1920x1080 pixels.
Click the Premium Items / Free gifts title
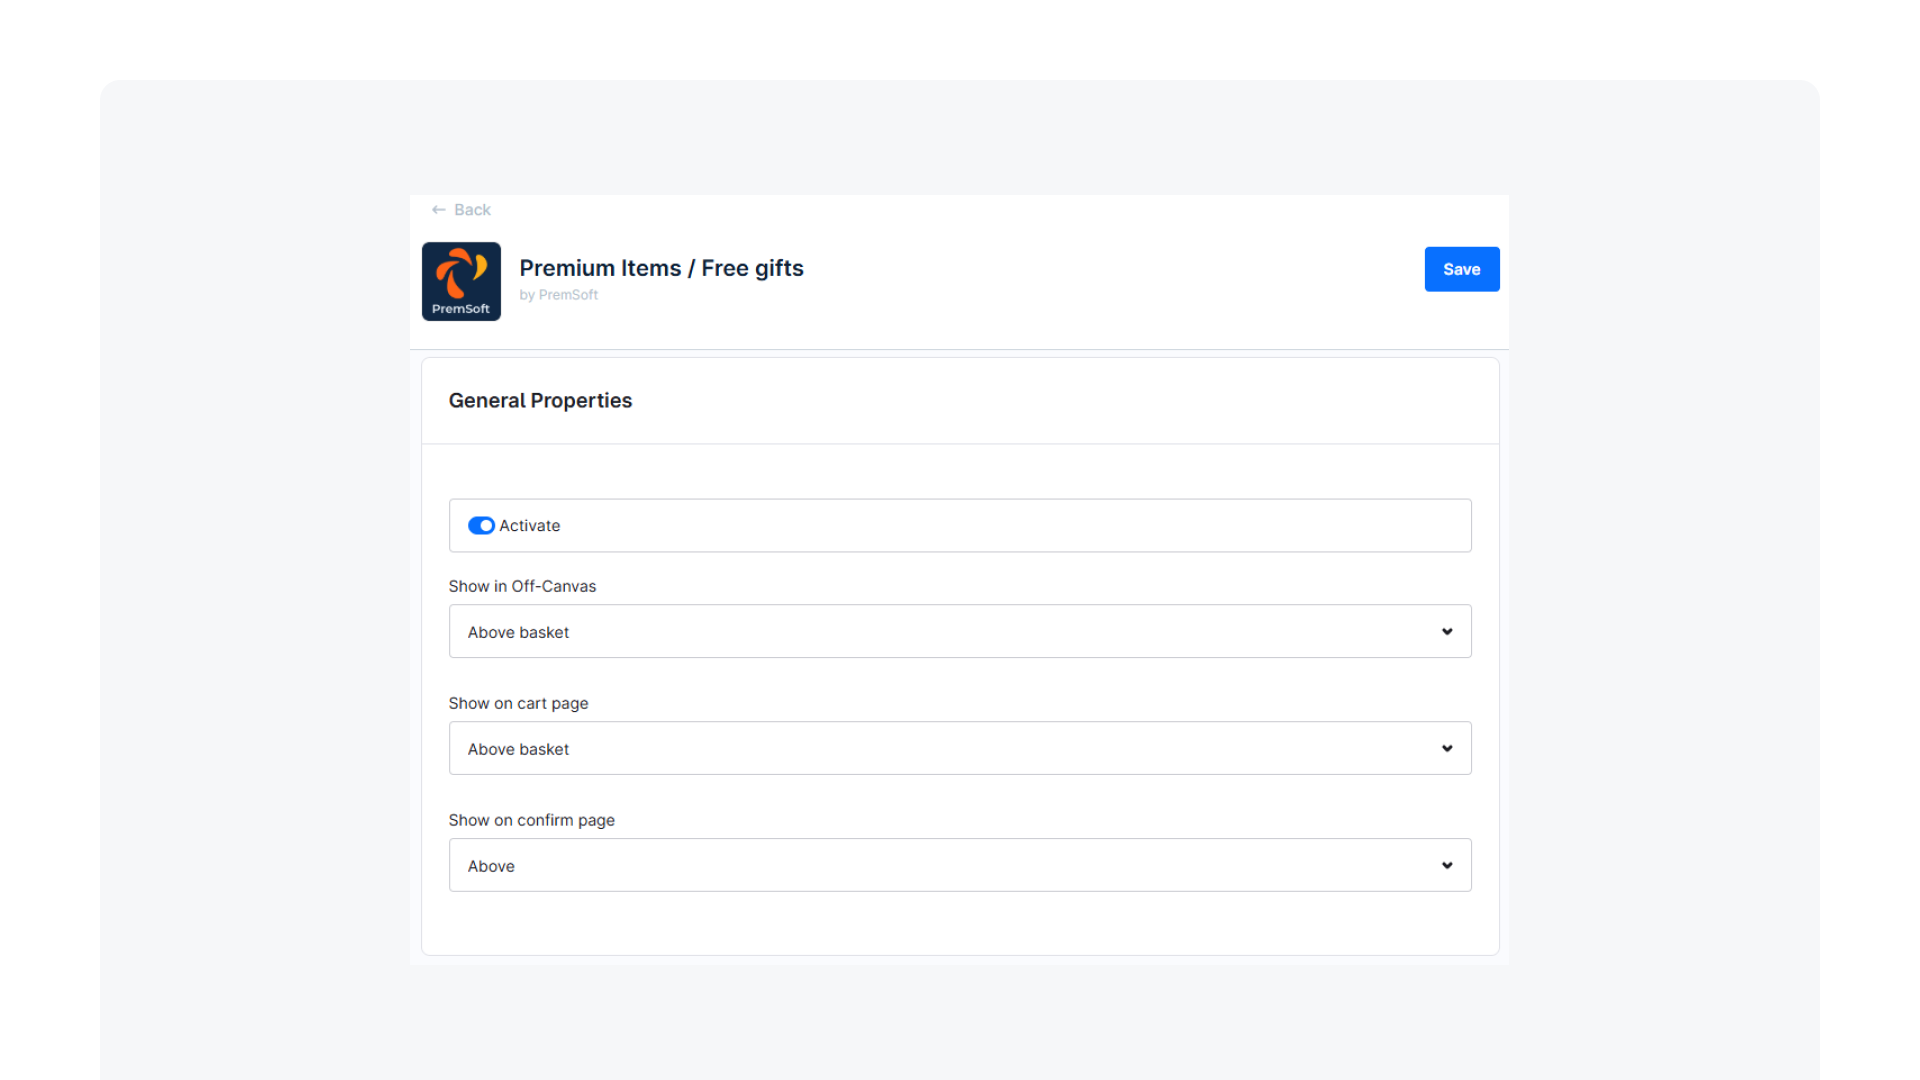coord(661,268)
